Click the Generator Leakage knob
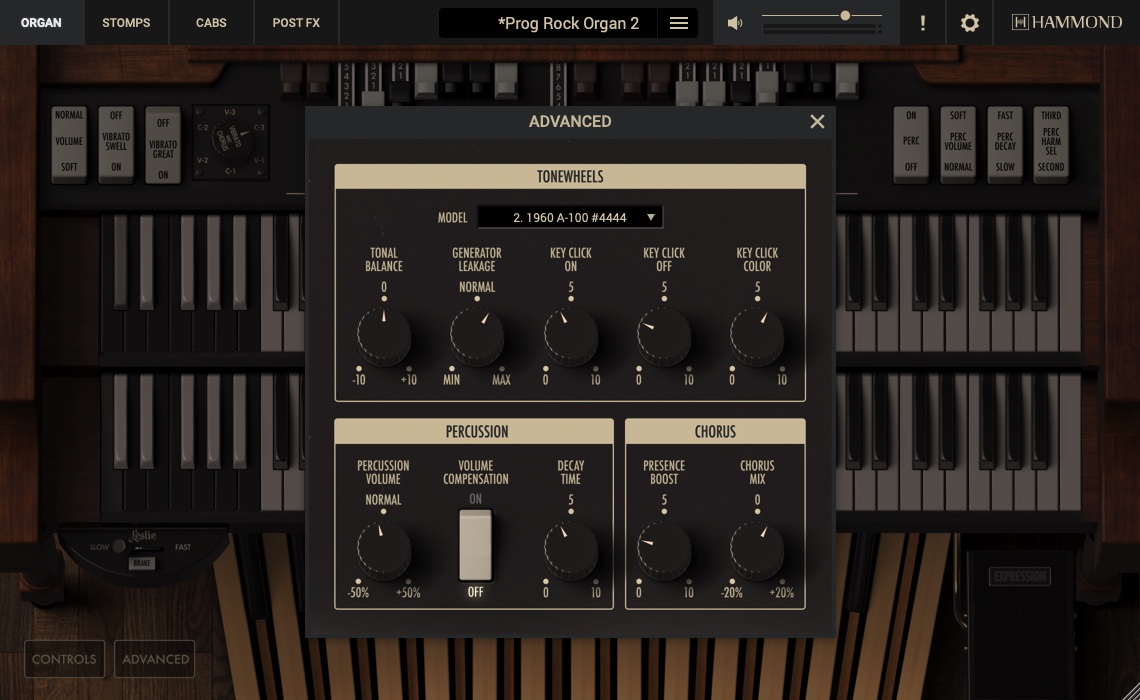This screenshot has height=700, width=1140. 477,337
